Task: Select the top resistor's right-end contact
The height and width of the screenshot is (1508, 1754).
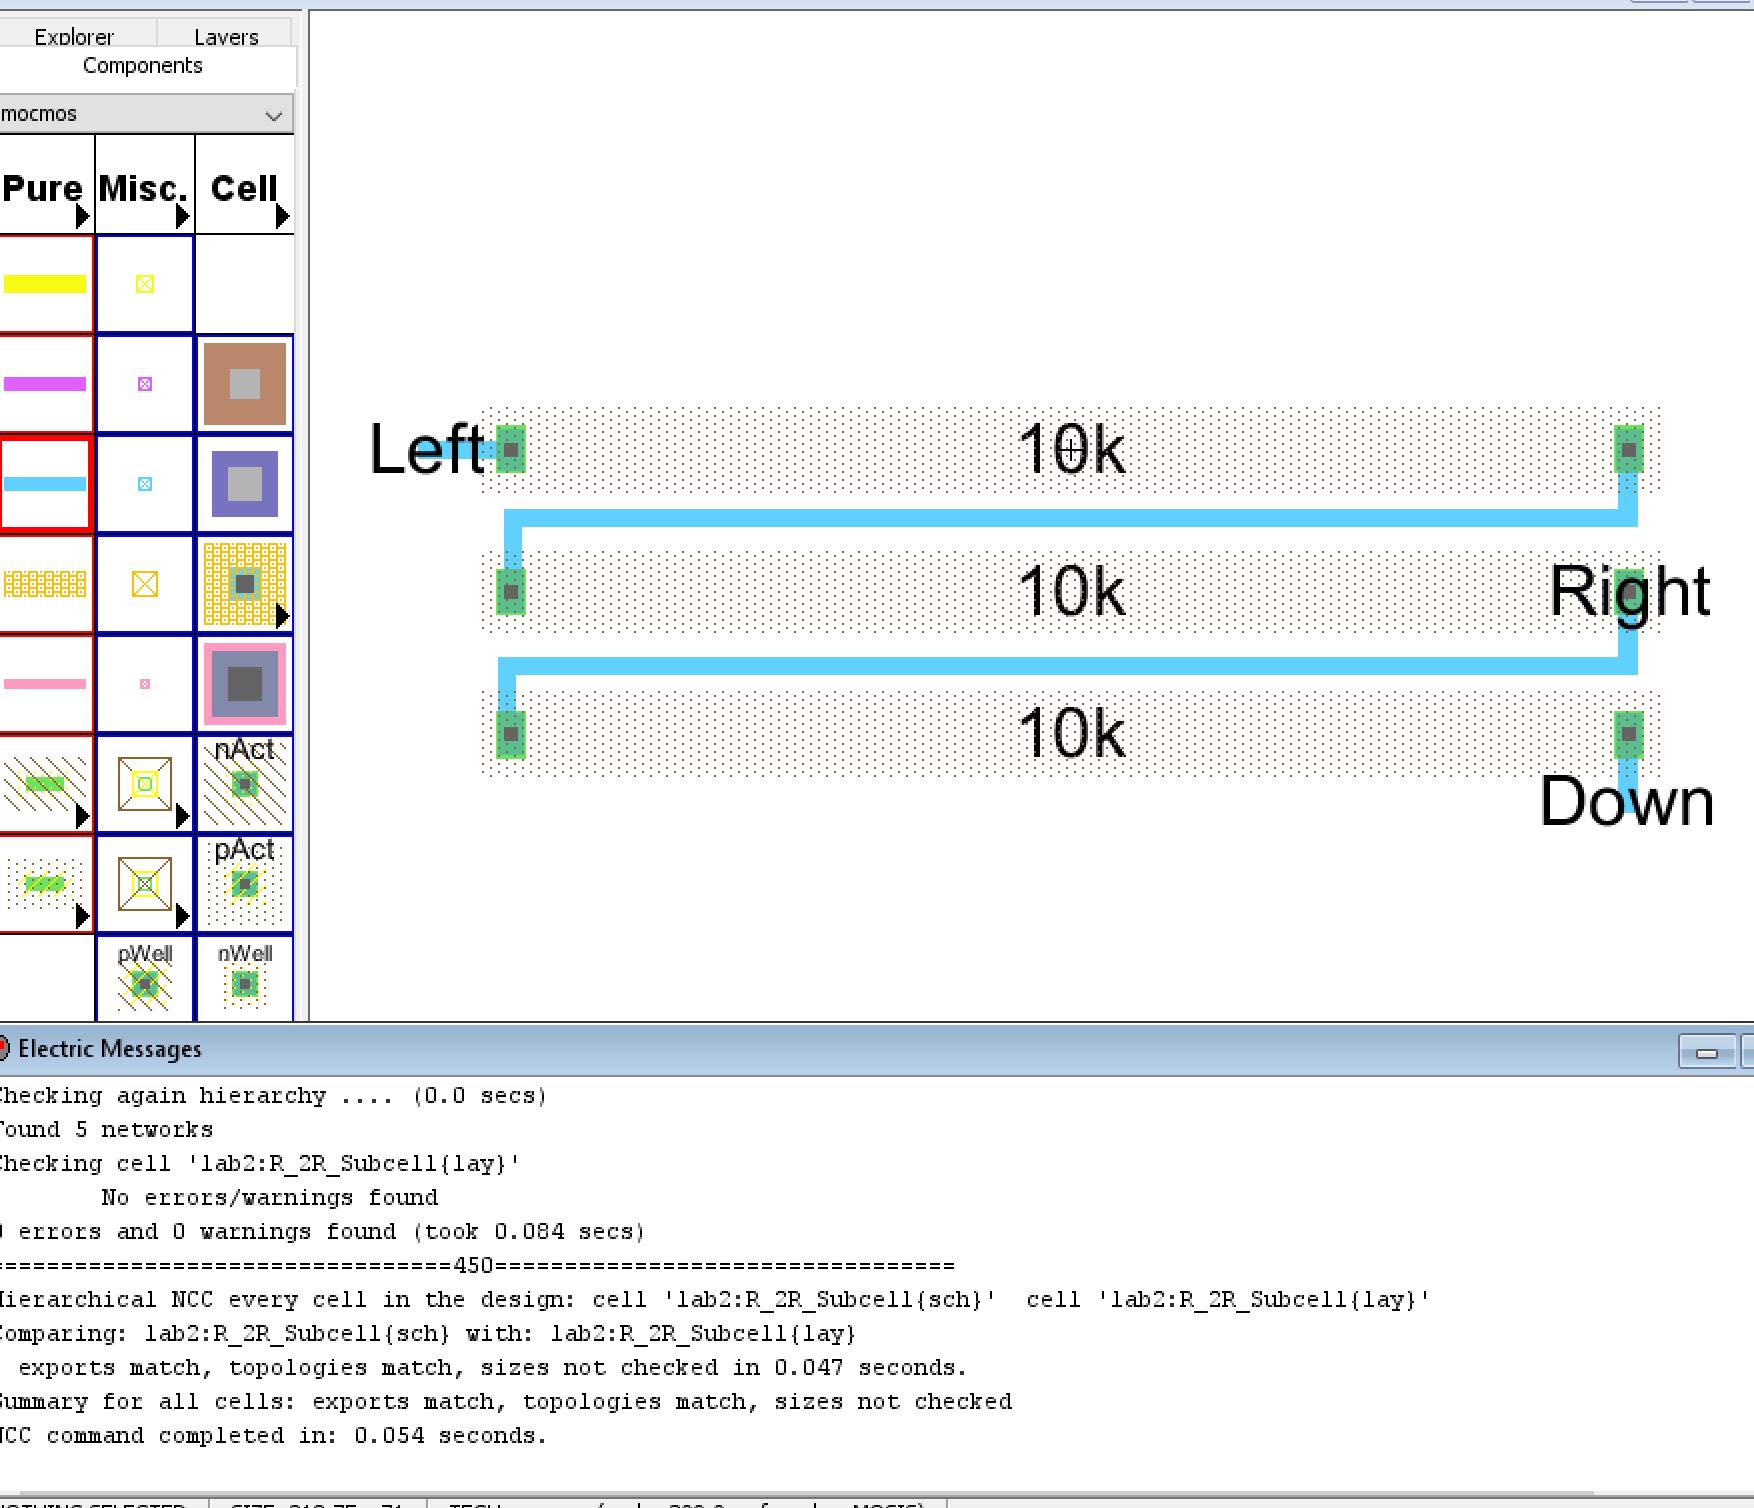Action: click(1629, 449)
